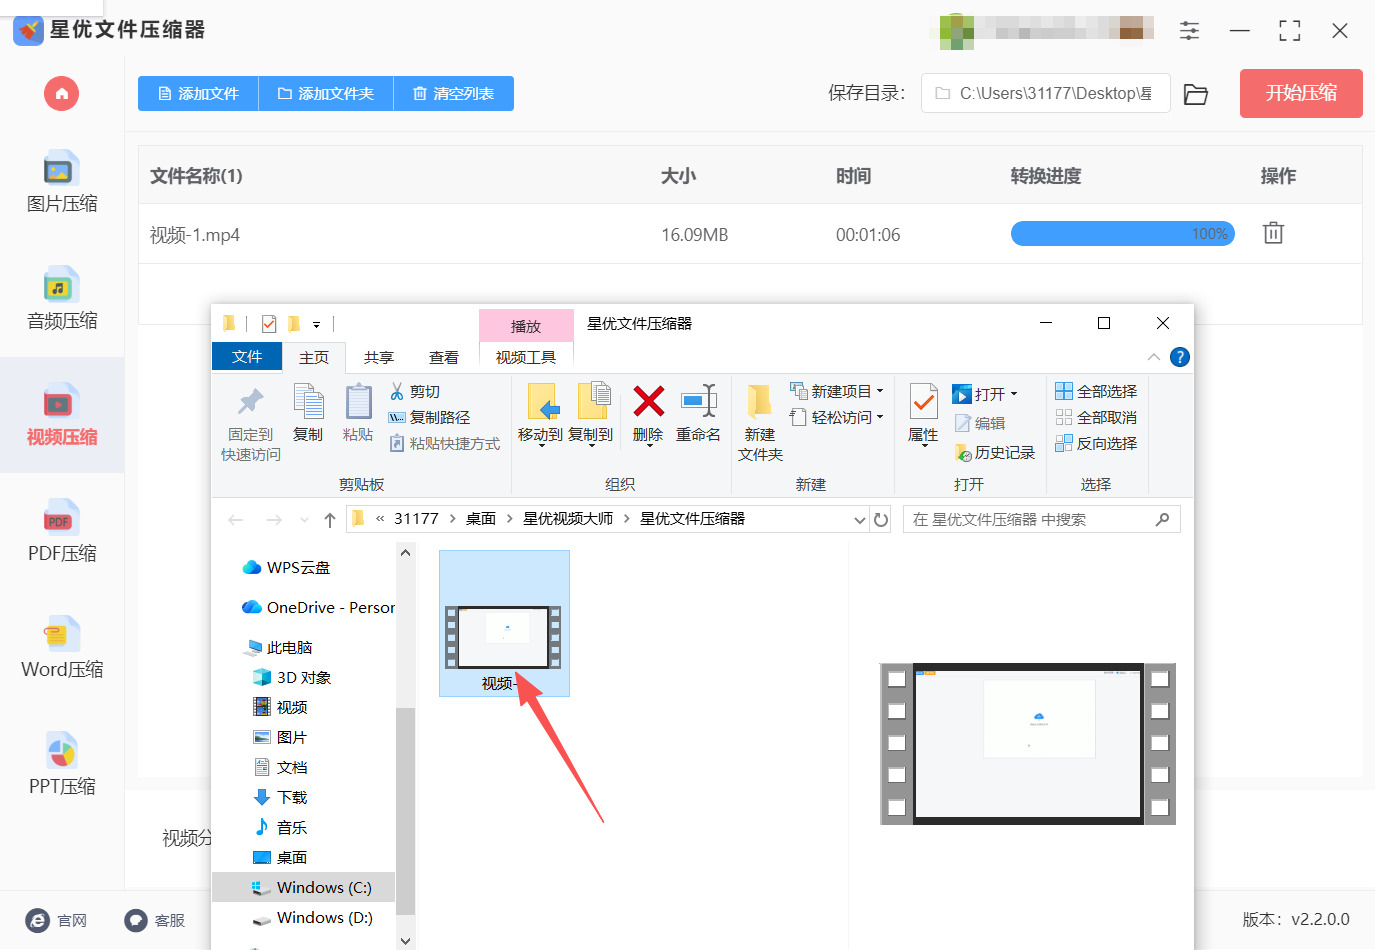Image resolution: width=1375 pixels, height=950 pixels.
Task: Click red 开始压缩 start compression button
Action: (x=1301, y=93)
